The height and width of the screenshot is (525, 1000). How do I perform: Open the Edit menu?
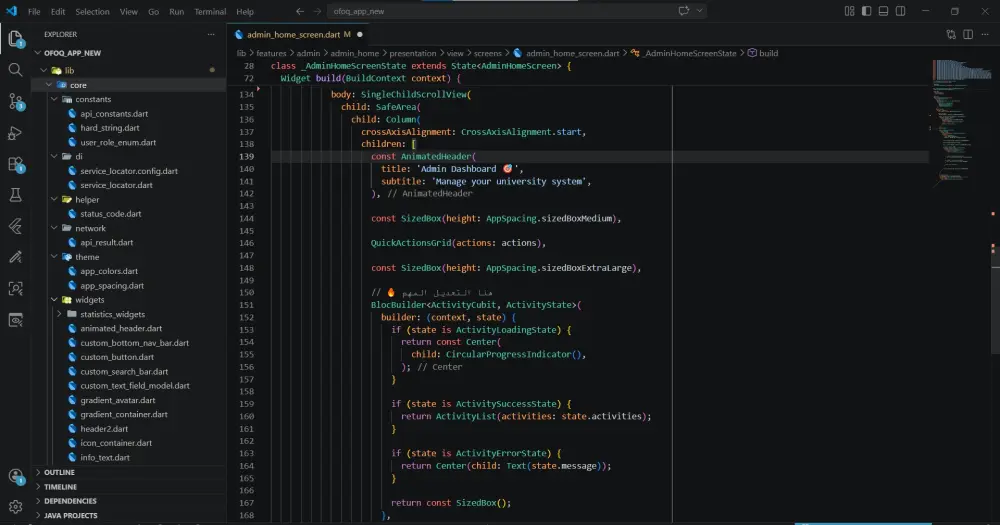tap(58, 11)
